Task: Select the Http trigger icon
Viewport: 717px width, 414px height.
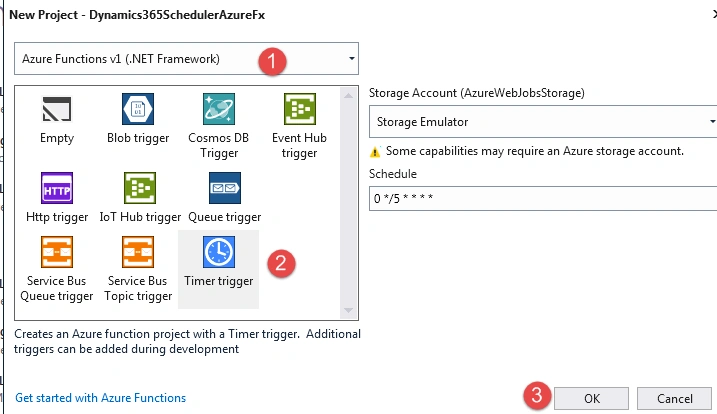Action: 57,188
